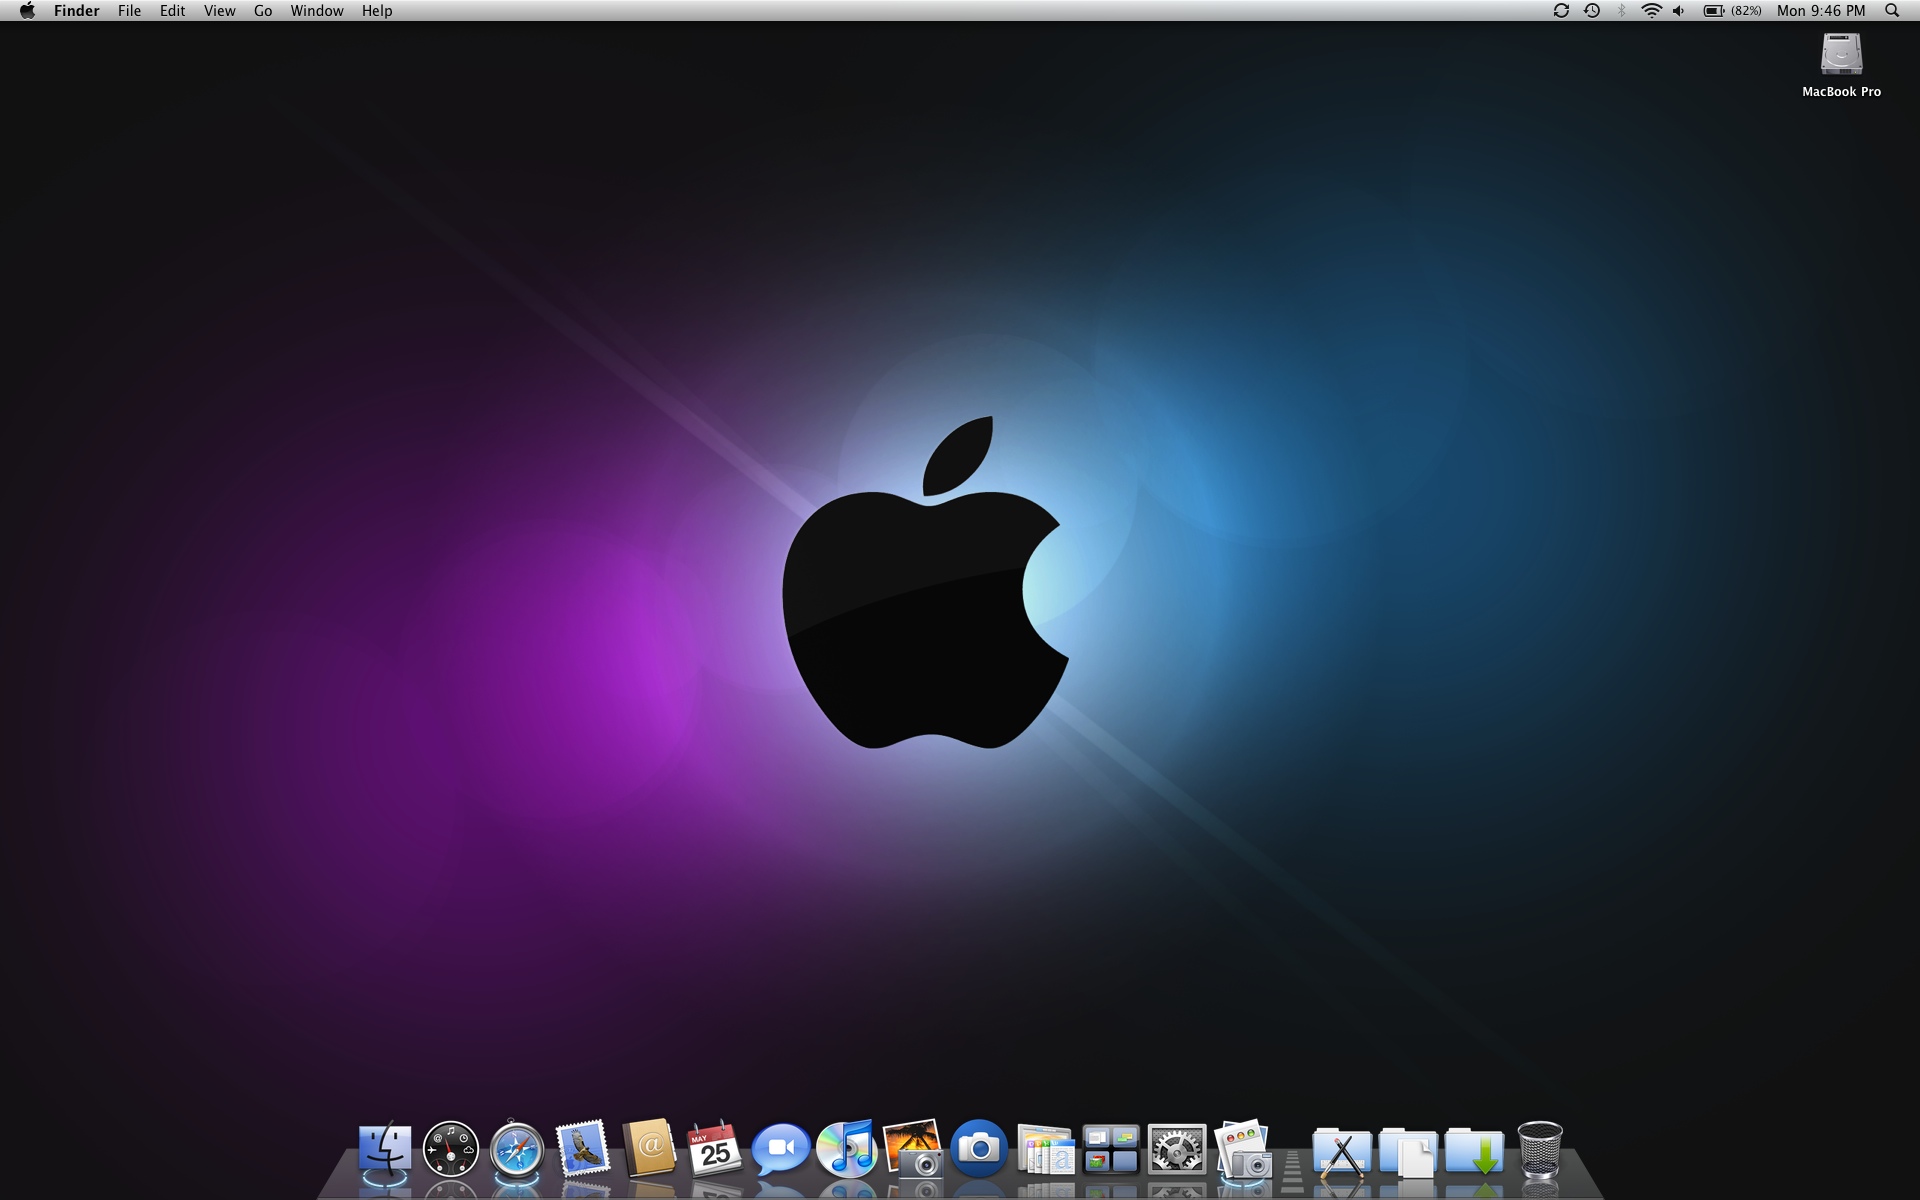The image size is (1920, 1200).
Task: Open the blue camera app icon
Action: [979, 1148]
